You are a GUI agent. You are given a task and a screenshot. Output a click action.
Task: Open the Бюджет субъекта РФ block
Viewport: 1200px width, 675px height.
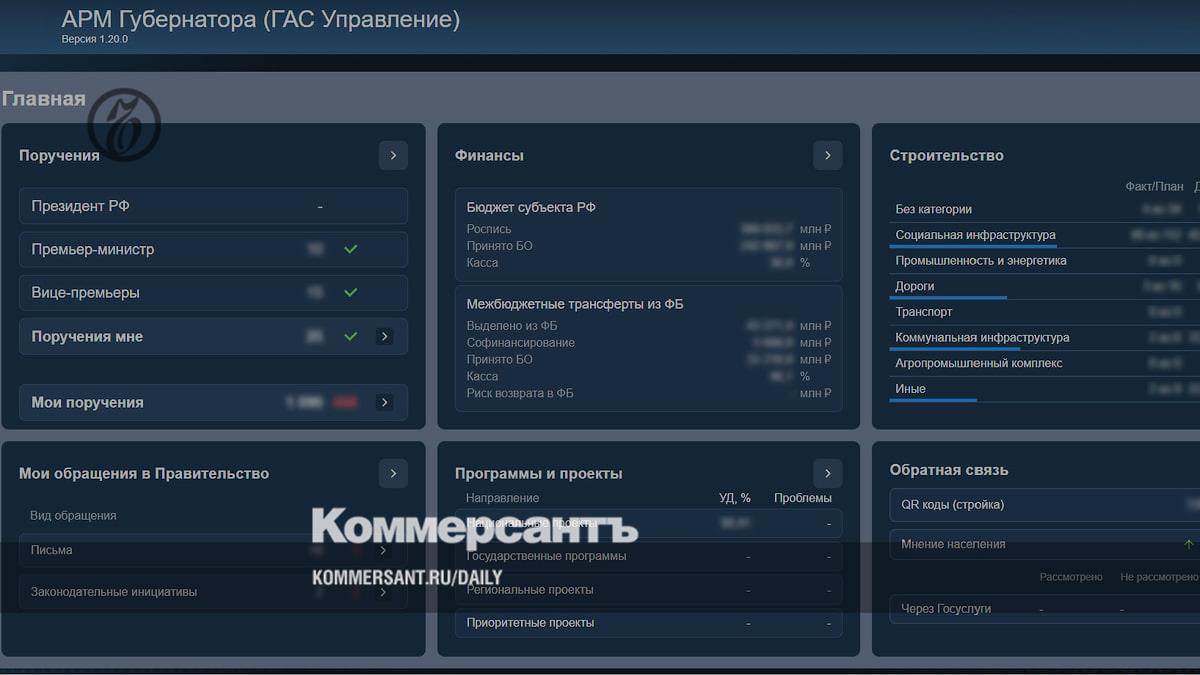point(648,235)
